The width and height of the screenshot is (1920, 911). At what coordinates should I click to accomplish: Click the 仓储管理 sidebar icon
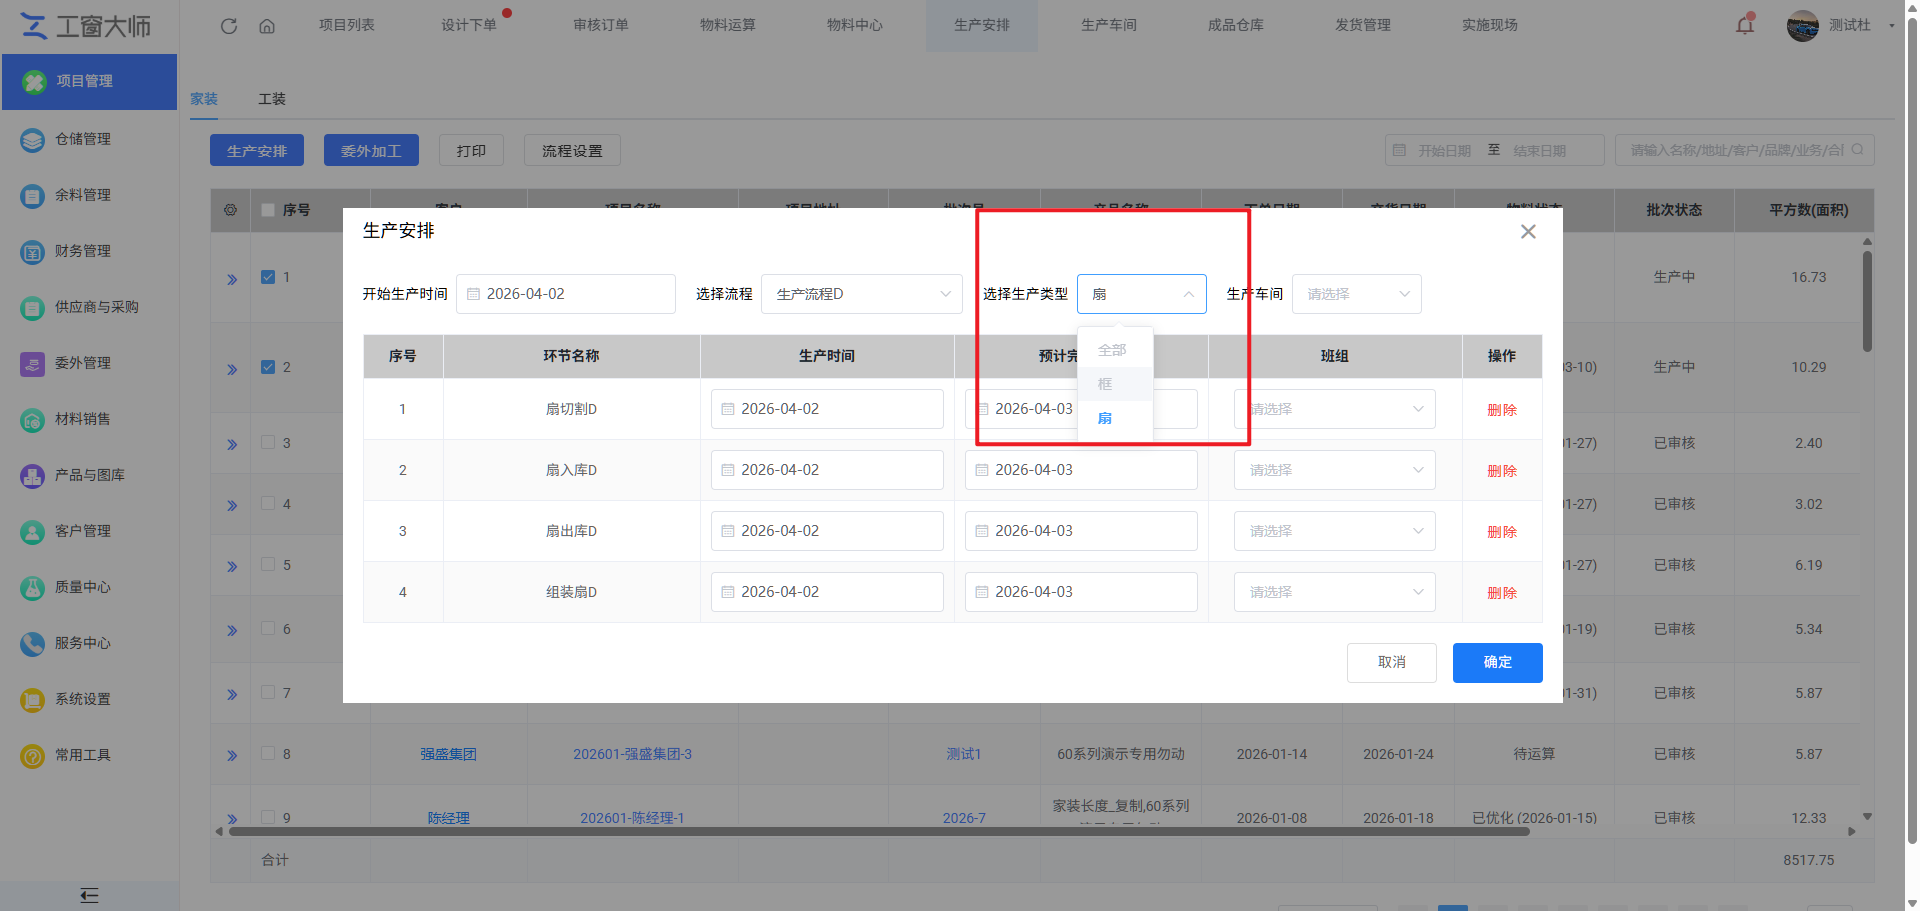[x=32, y=140]
